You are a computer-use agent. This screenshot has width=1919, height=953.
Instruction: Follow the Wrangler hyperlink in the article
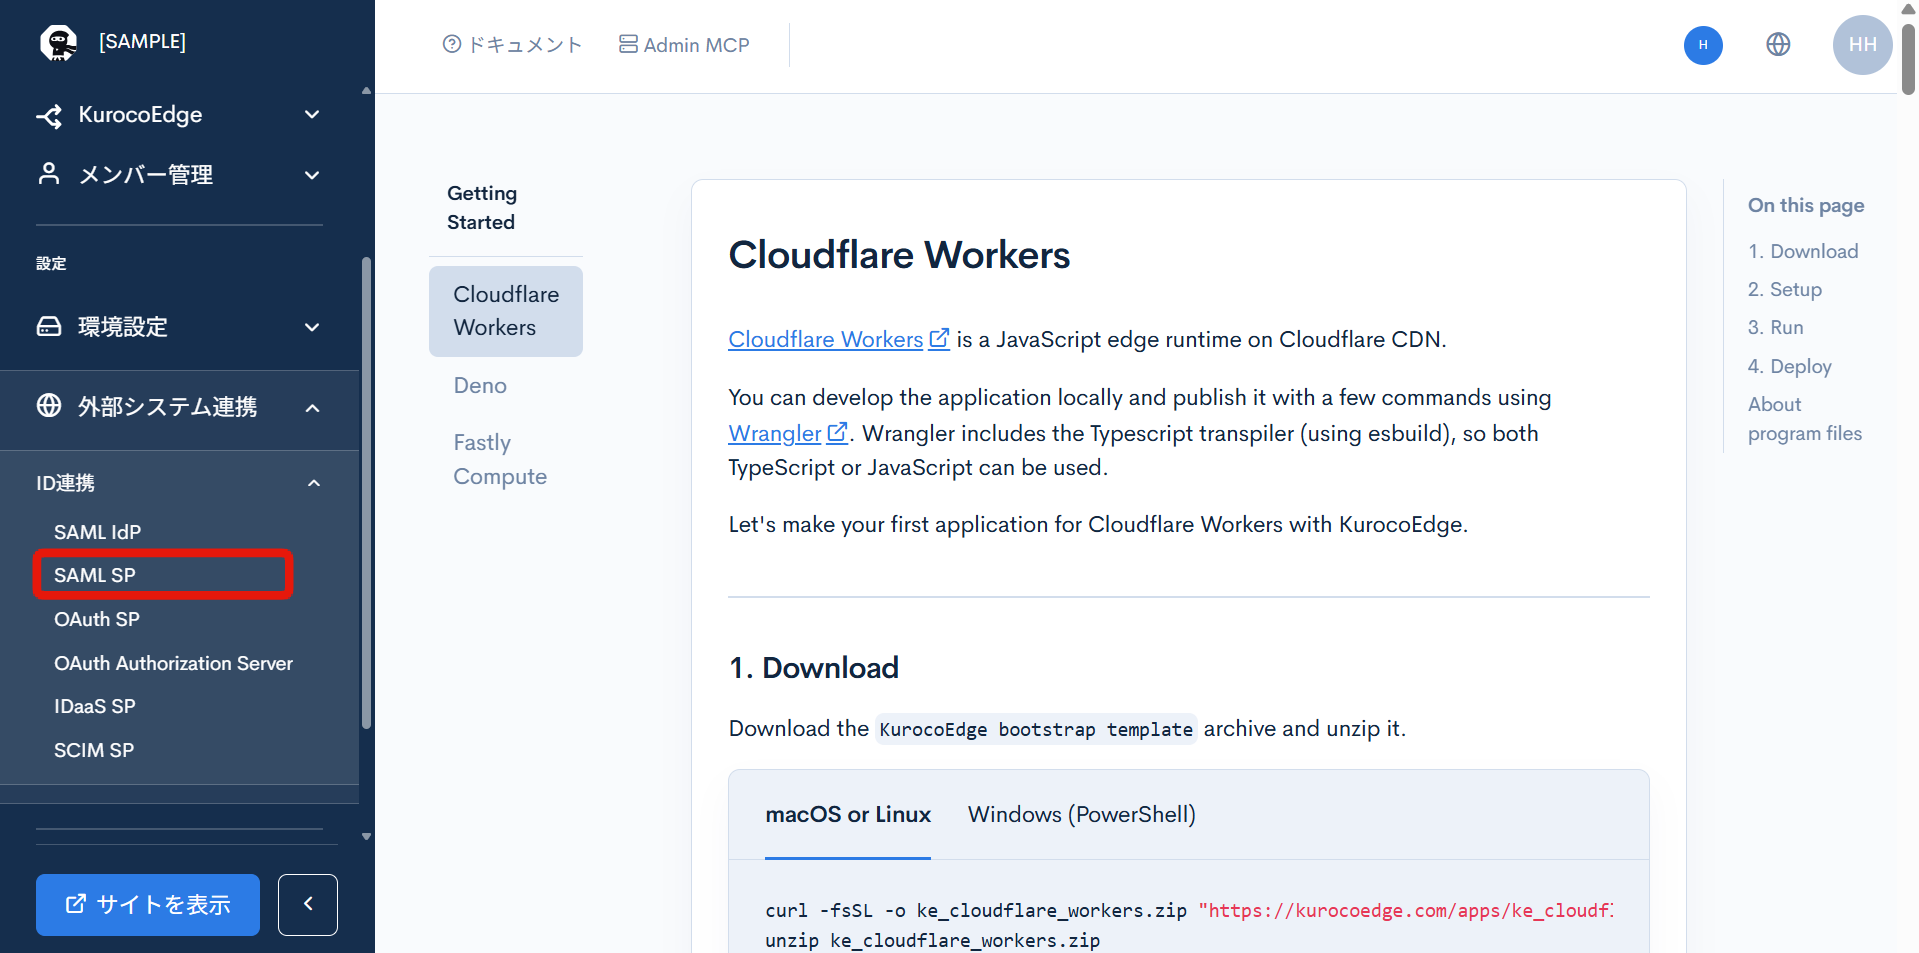tap(775, 433)
